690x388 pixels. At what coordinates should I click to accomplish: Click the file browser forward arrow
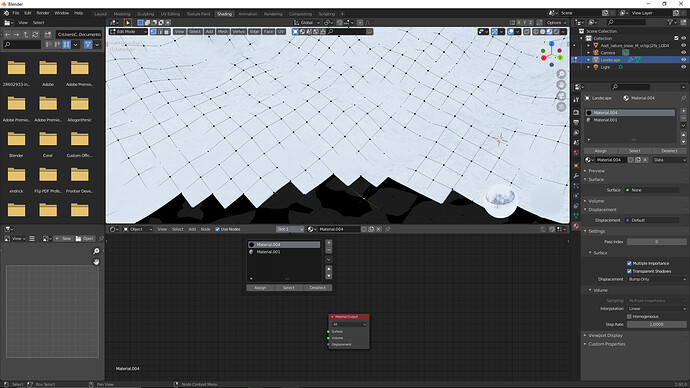(x=17, y=34)
